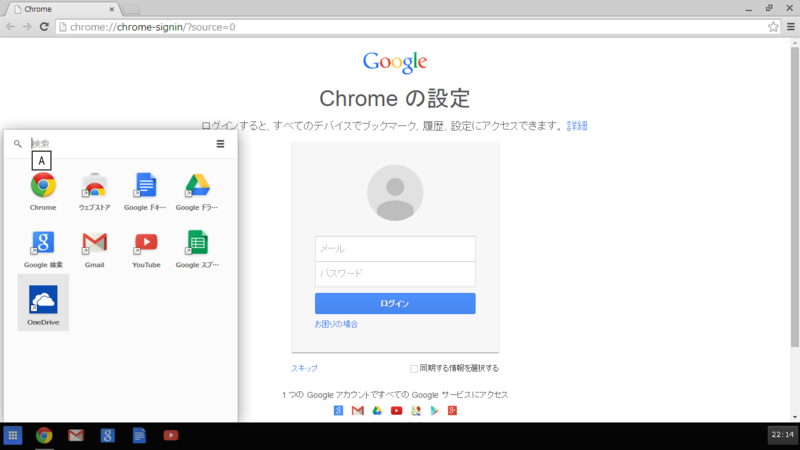Bookmark this page with the star icon
This screenshot has width=800, height=450.
[773, 27]
